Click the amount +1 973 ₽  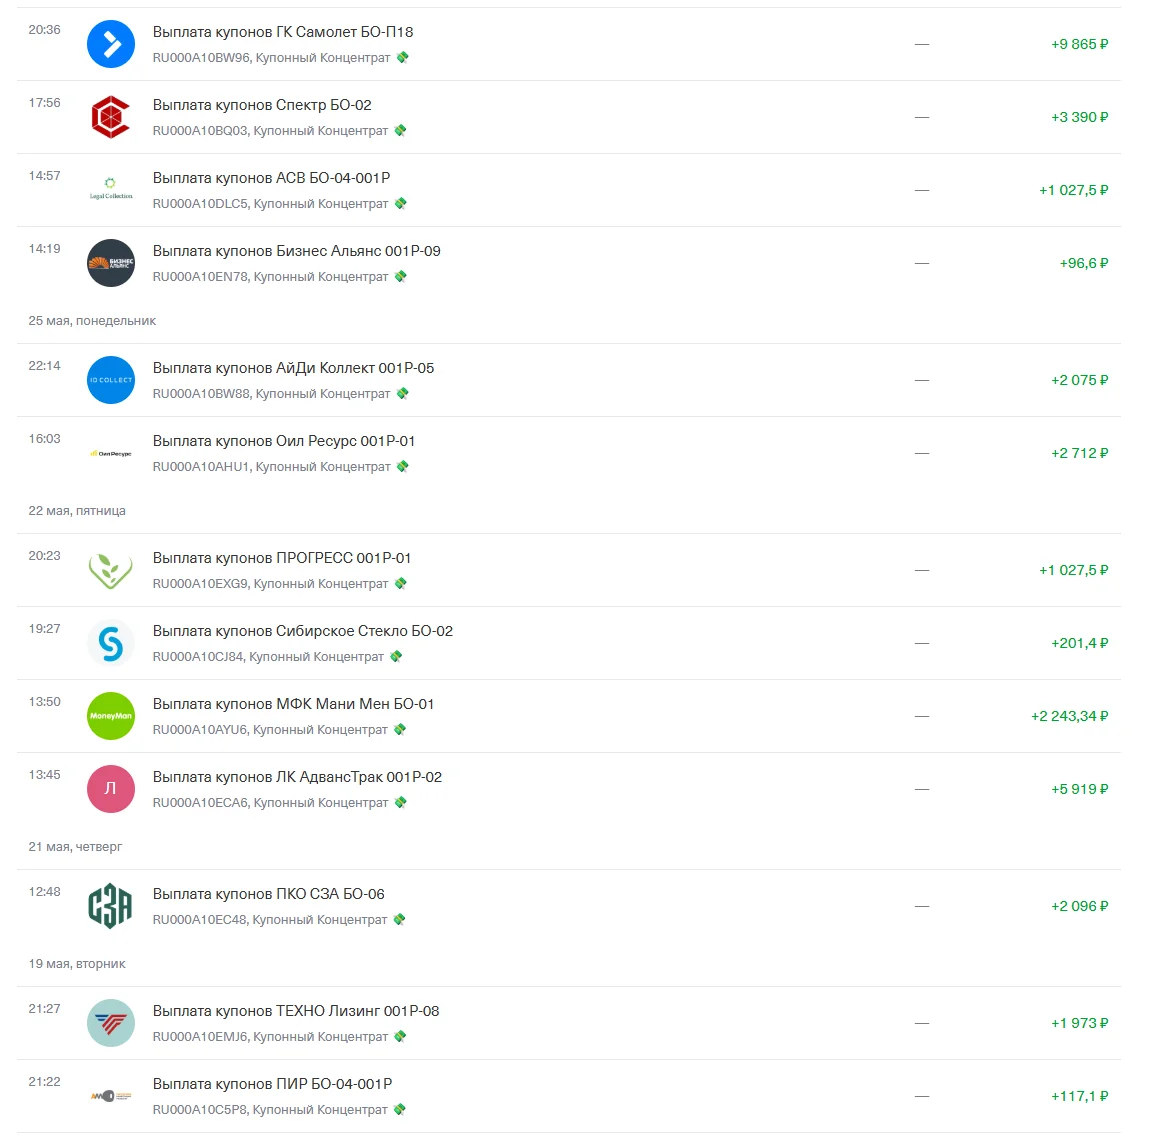(x=1079, y=1023)
